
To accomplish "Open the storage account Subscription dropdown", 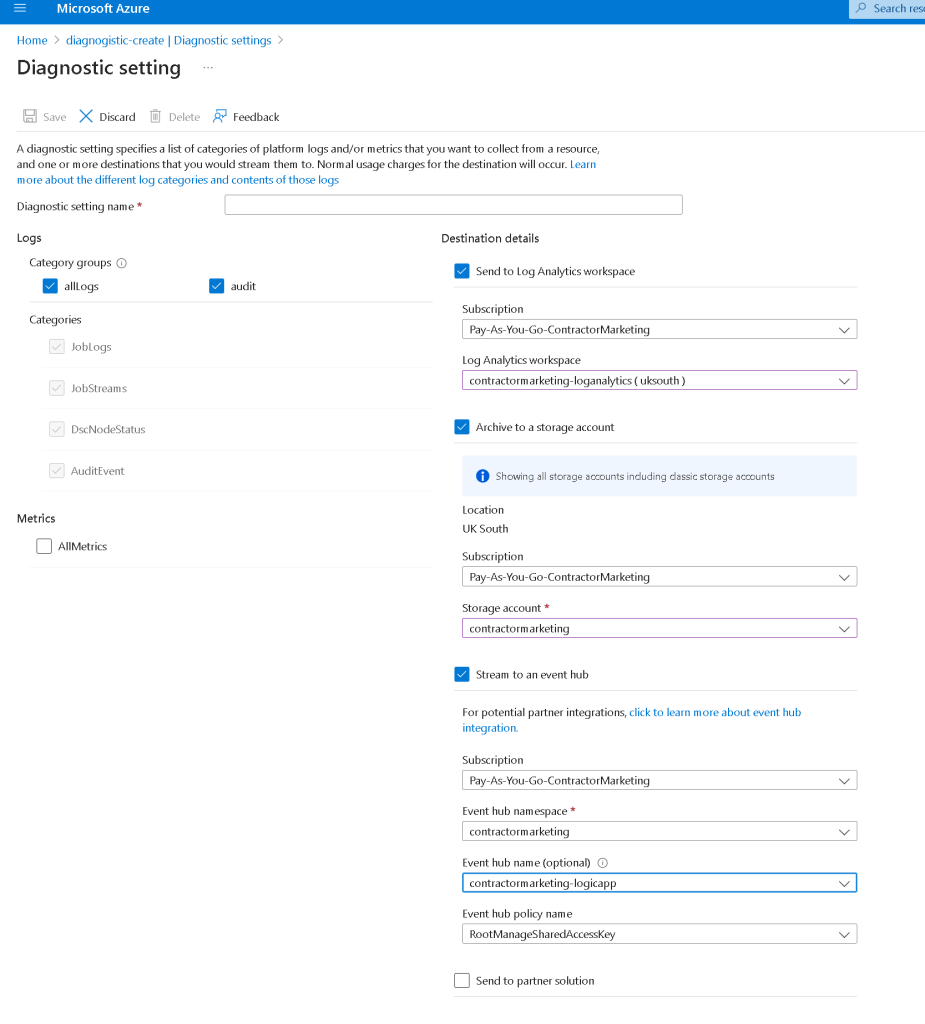I will click(659, 577).
